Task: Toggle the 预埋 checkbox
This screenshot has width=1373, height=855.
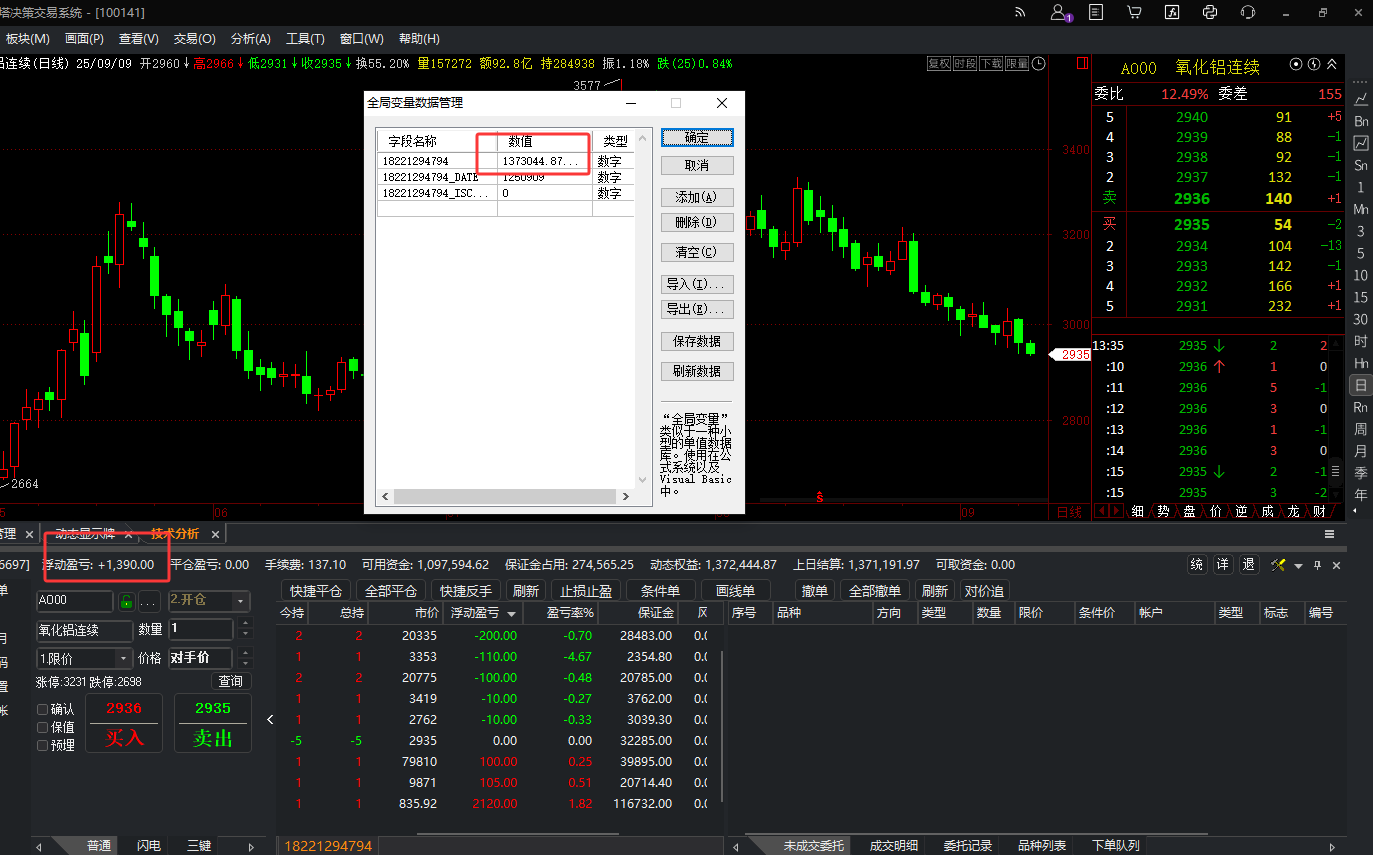Action: pyautogui.click(x=43, y=745)
